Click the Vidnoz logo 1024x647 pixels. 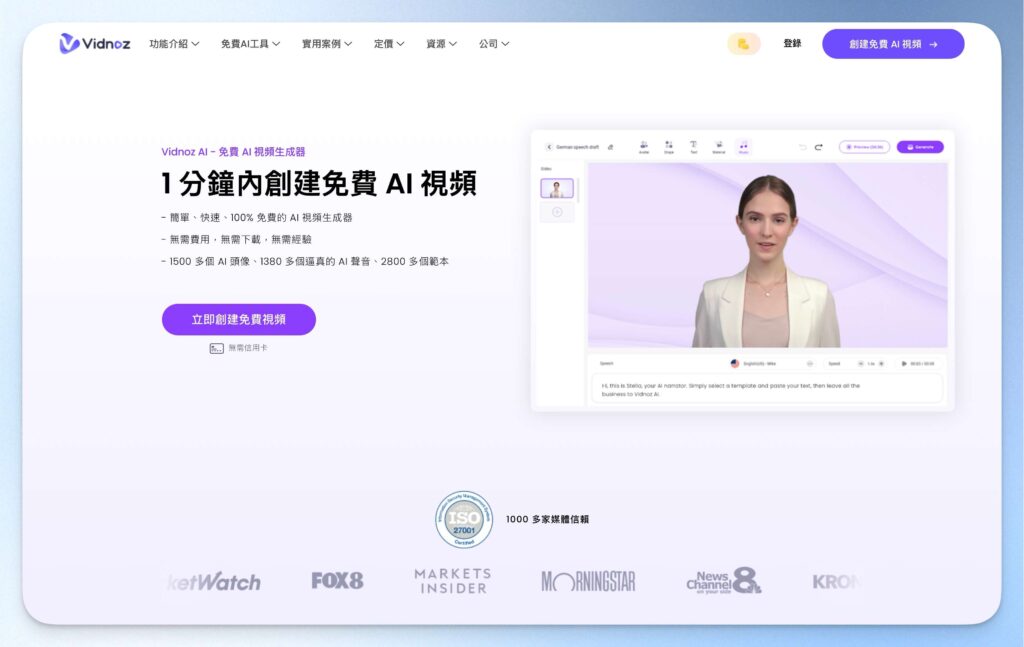[x=95, y=44]
